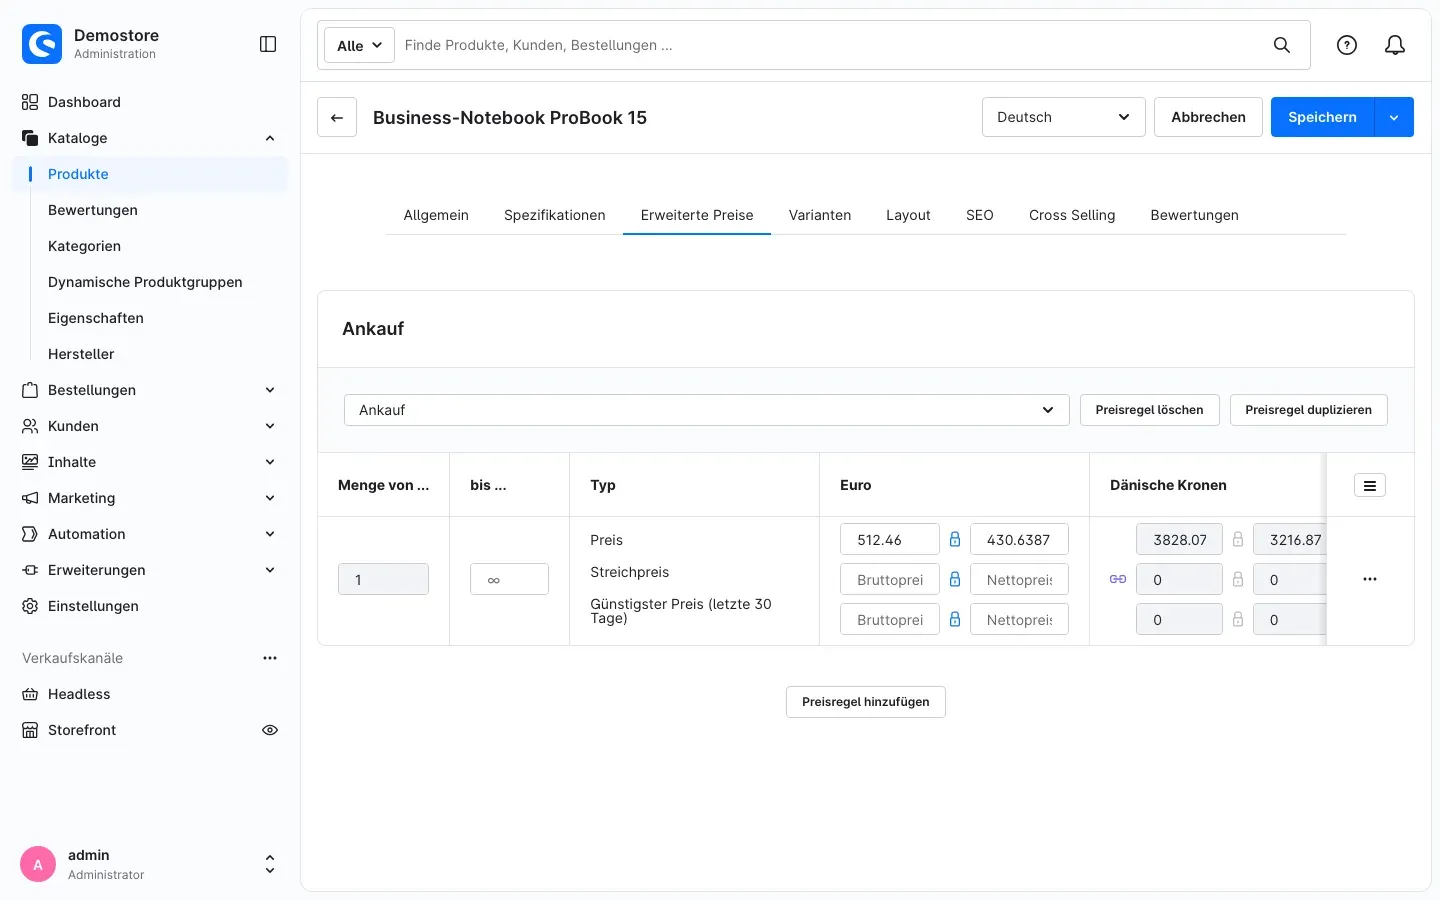Expand the Bestellungen menu

coord(270,390)
